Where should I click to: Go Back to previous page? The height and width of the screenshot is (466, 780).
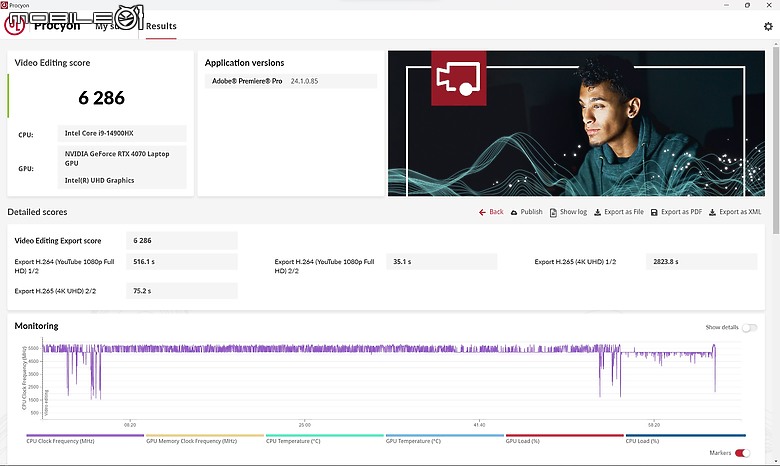click(496, 212)
